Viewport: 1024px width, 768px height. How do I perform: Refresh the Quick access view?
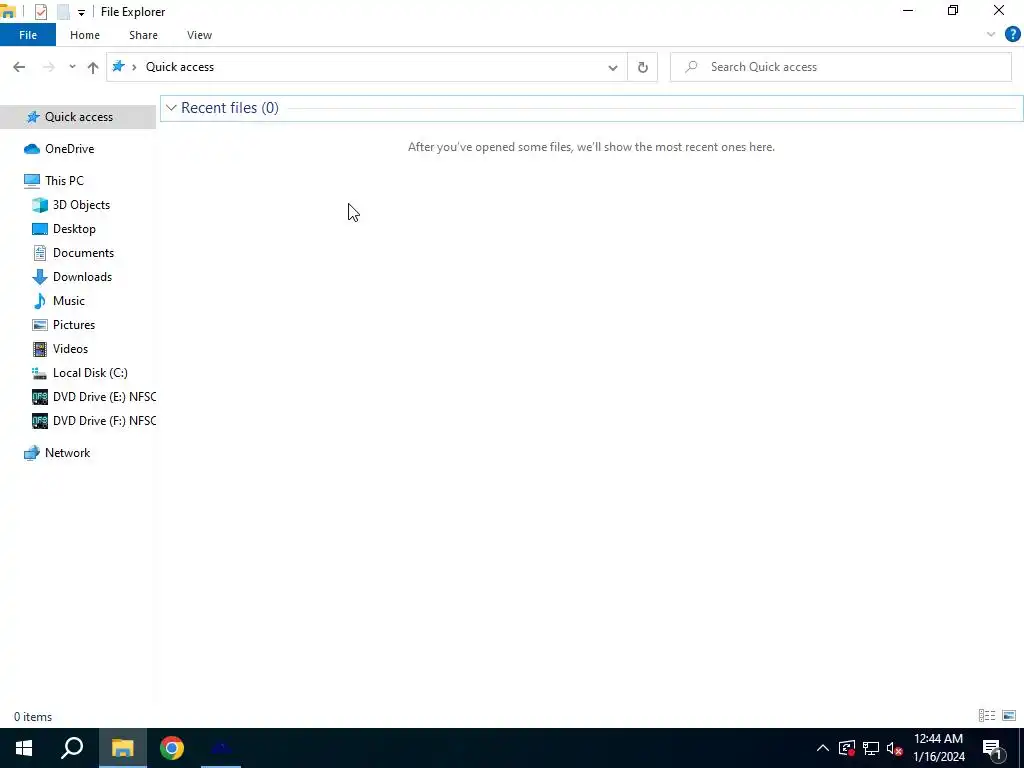[x=643, y=67]
